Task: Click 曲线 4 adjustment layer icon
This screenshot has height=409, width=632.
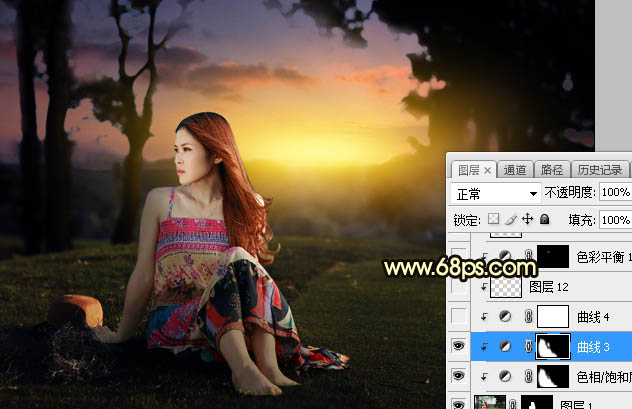Action: coord(505,316)
